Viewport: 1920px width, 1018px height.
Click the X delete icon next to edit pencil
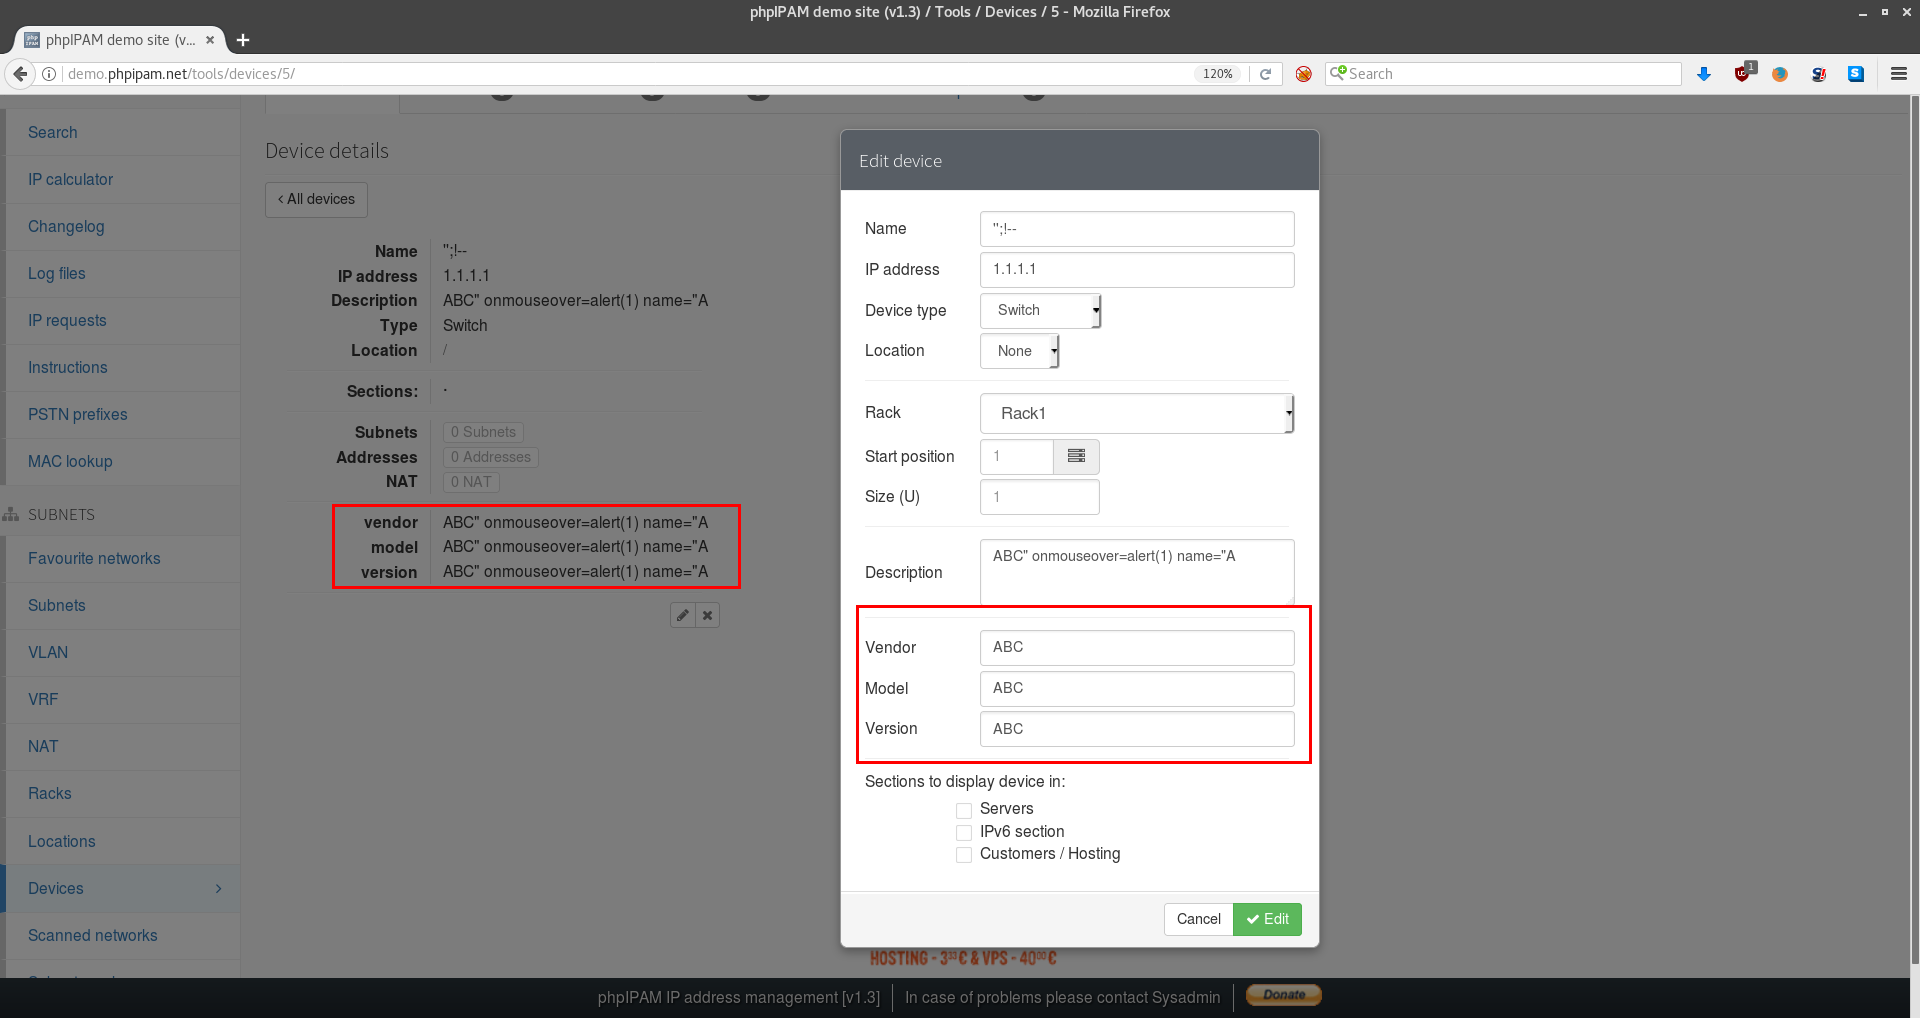click(x=707, y=615)
